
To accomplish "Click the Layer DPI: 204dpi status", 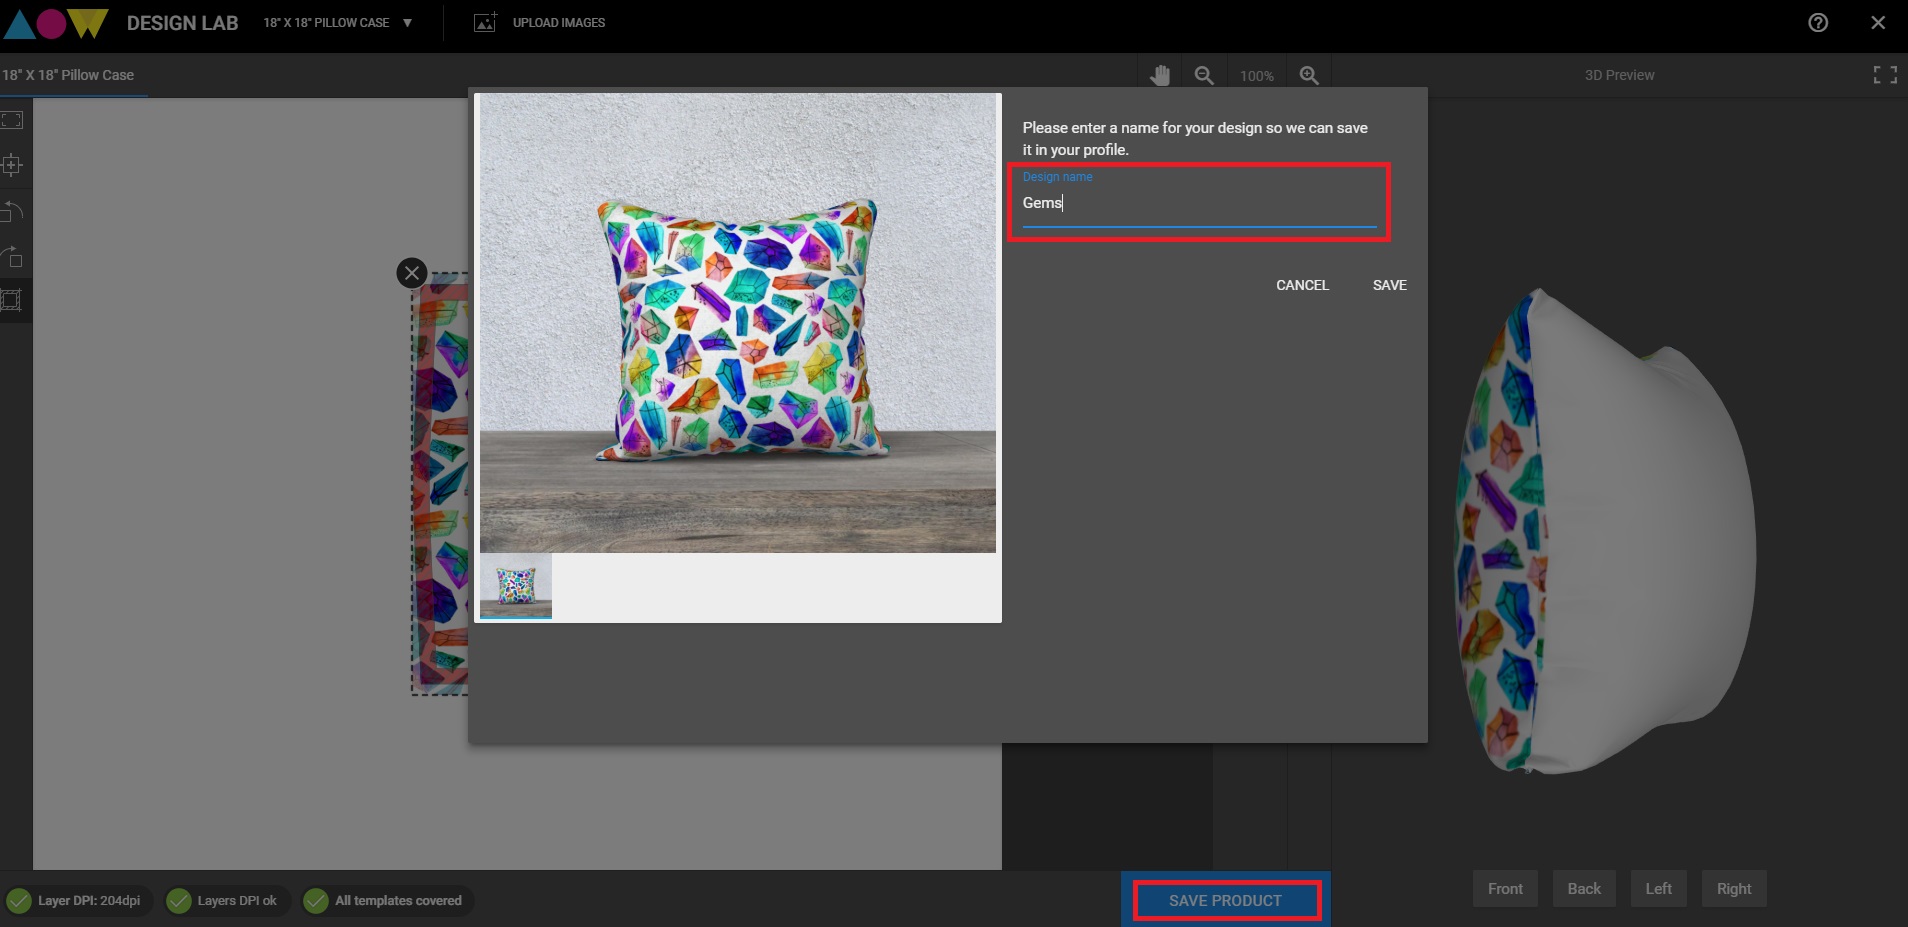I will click(x=78, y=900).
